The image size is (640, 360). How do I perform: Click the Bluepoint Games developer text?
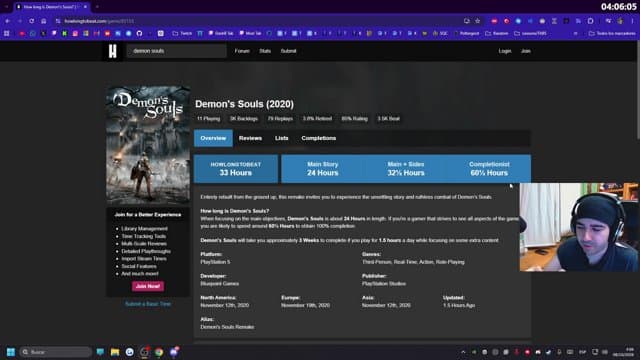(x=220, y=284)
